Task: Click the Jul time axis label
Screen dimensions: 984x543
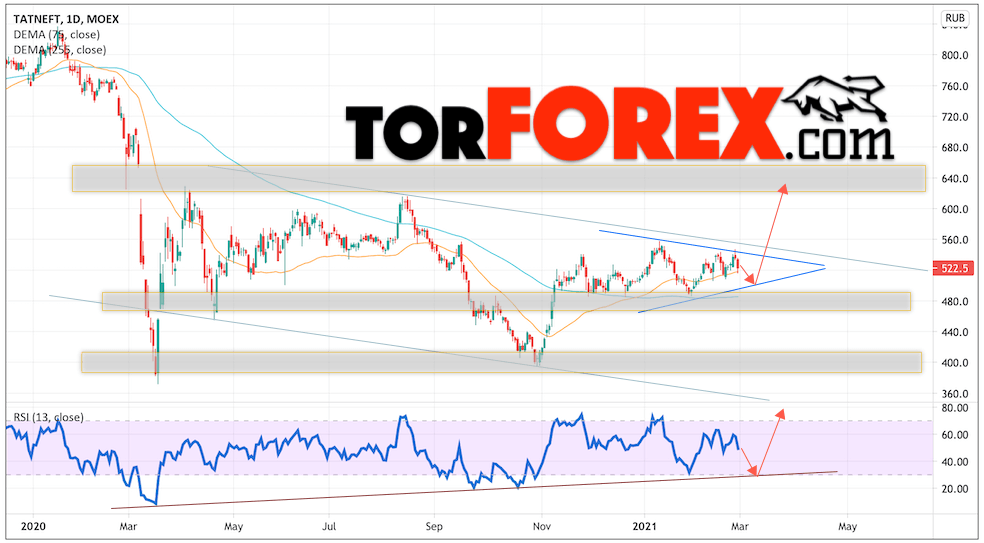Action: (x=329, y=526)
